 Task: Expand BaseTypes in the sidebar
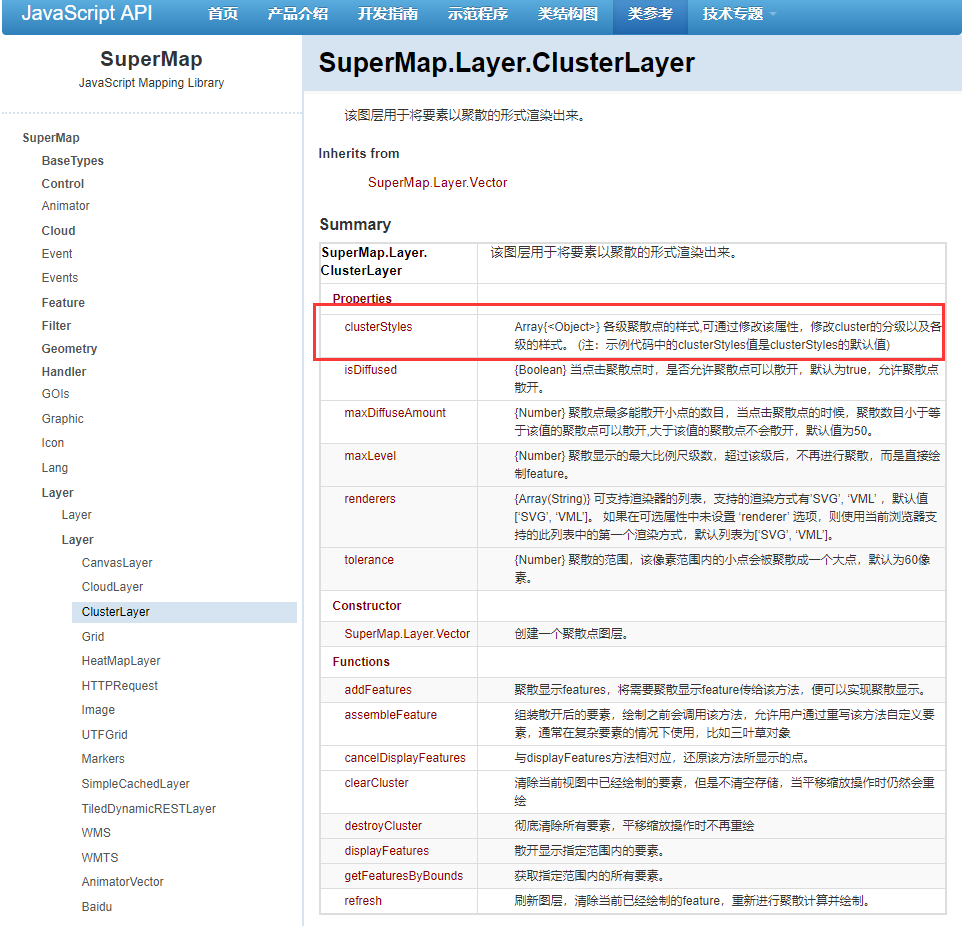point(72,161)
